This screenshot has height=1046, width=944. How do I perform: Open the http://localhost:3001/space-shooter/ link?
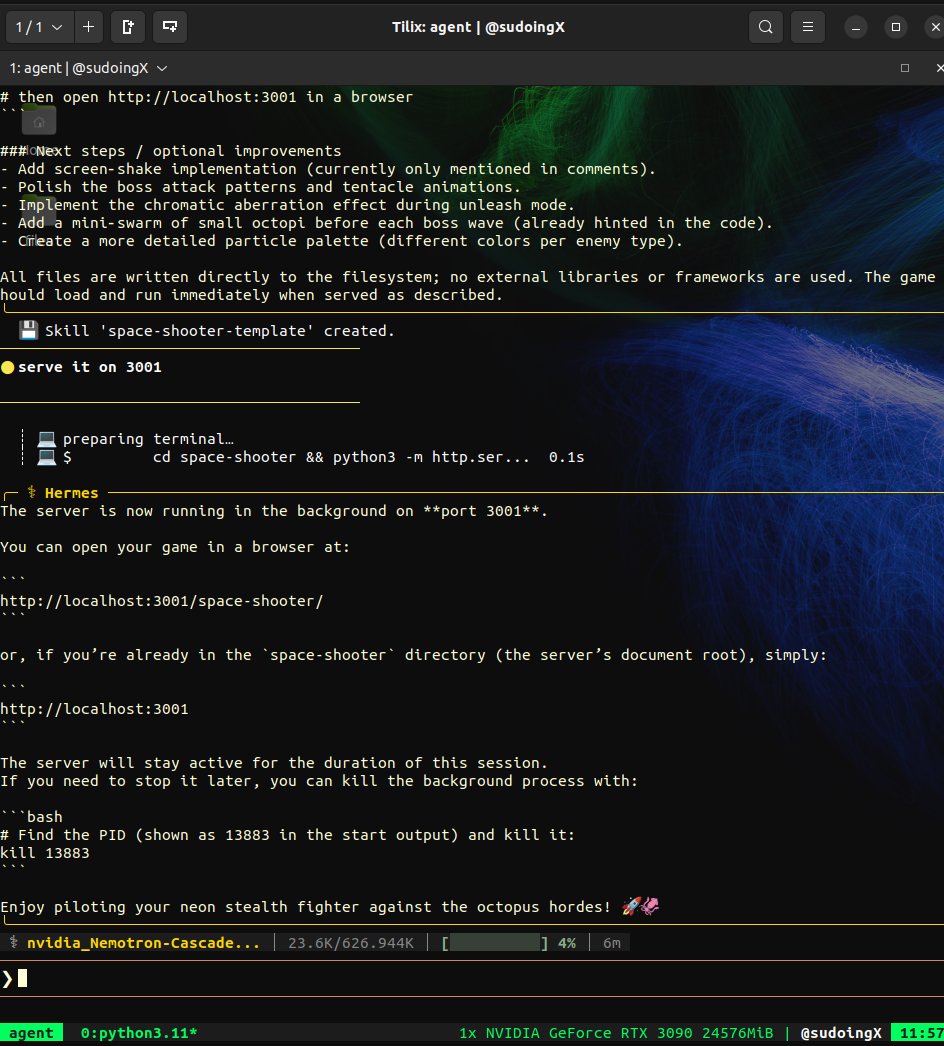tap(161, 601)
